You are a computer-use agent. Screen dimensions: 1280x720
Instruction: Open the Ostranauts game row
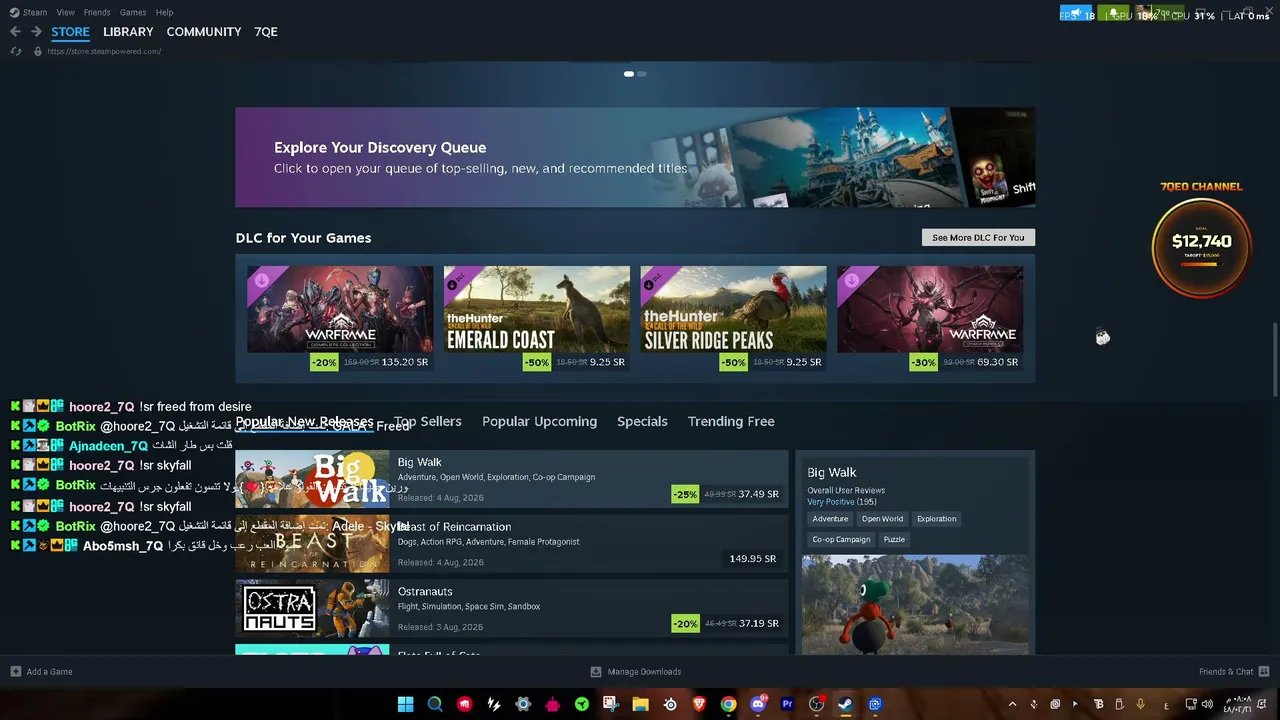(512, 608)
